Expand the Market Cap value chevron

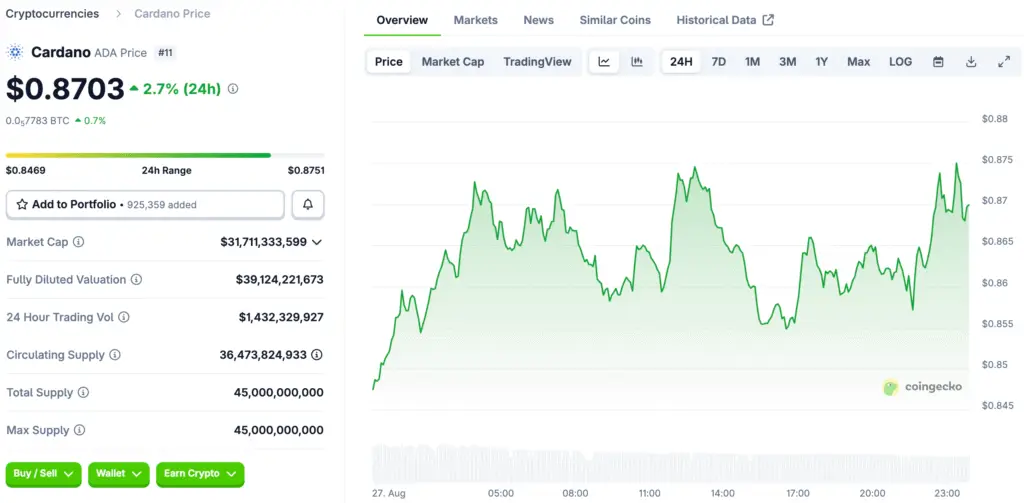pos(317,242)
